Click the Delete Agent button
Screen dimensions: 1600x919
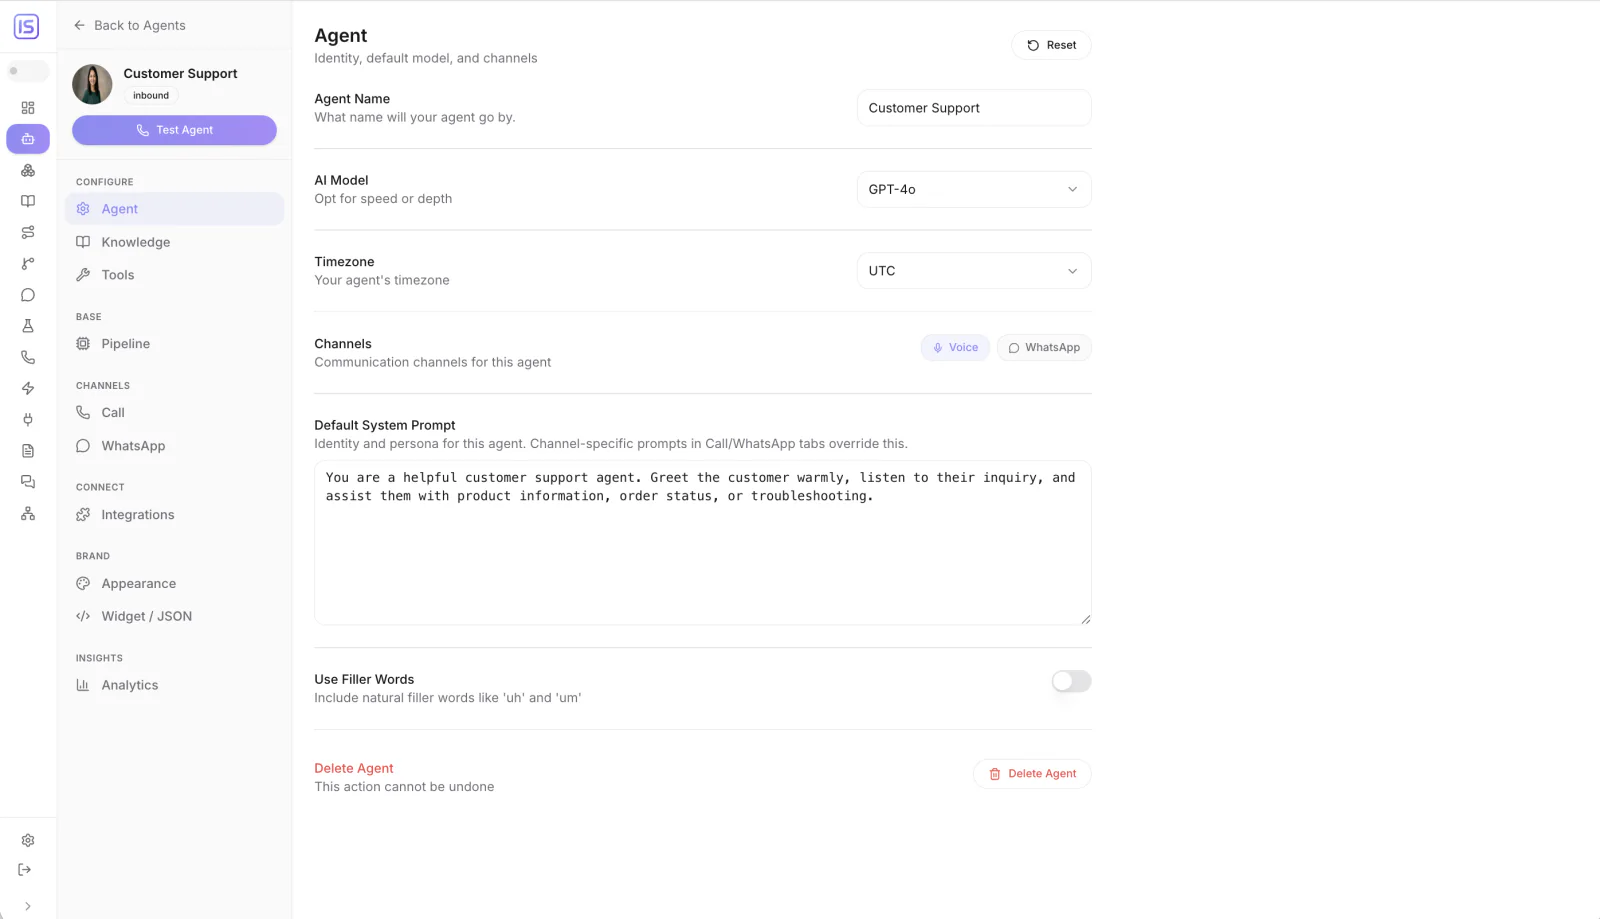(1032, 774)
